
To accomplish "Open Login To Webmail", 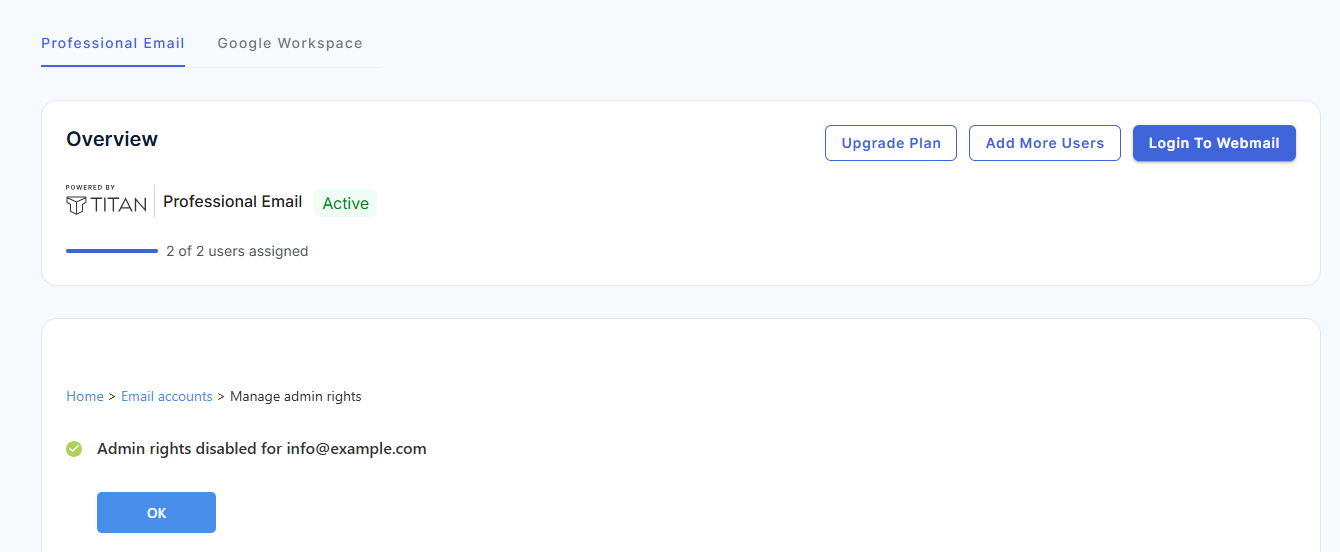I will (1214, 143).
